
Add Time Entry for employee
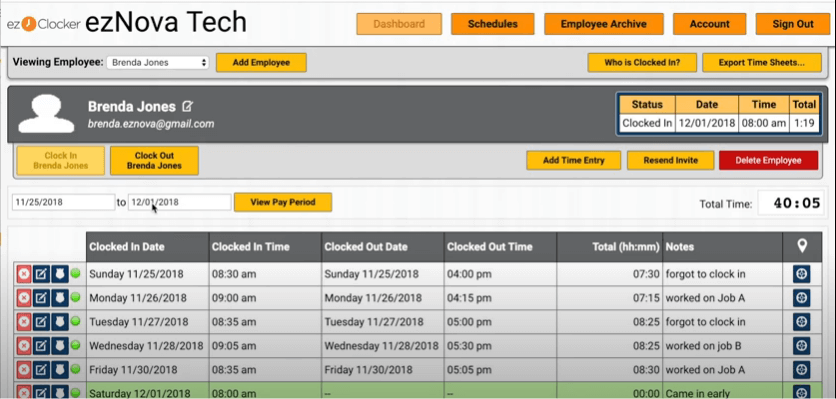(x=573, y=160)
